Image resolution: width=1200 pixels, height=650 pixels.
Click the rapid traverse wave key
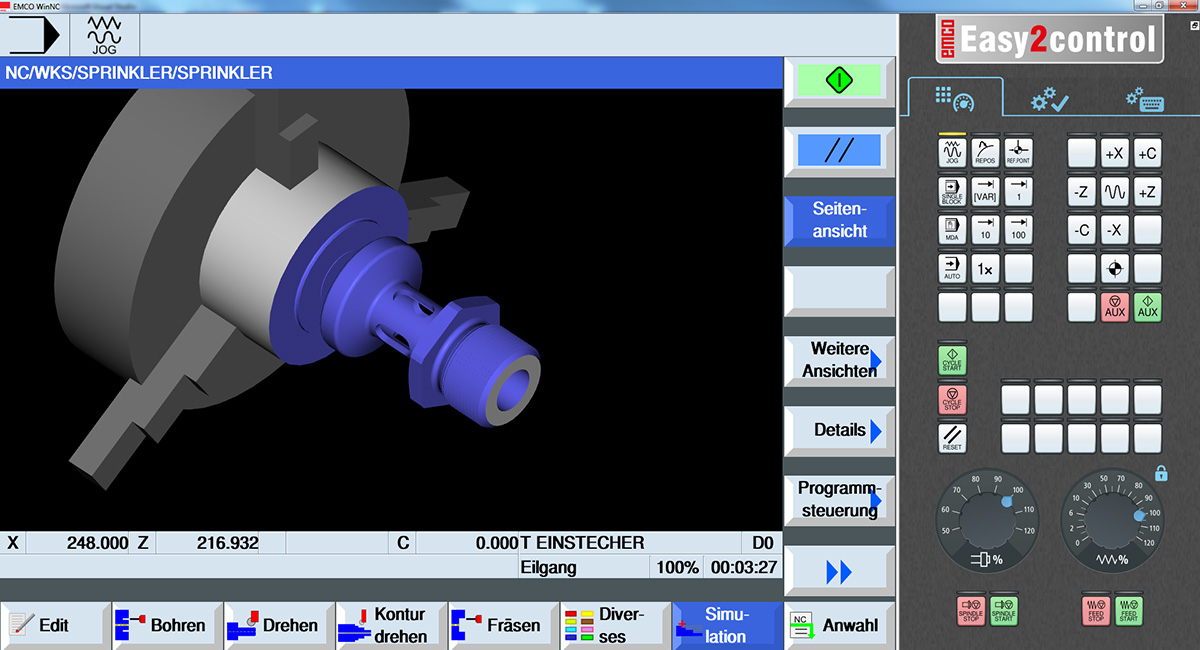tap(1114, 191)
